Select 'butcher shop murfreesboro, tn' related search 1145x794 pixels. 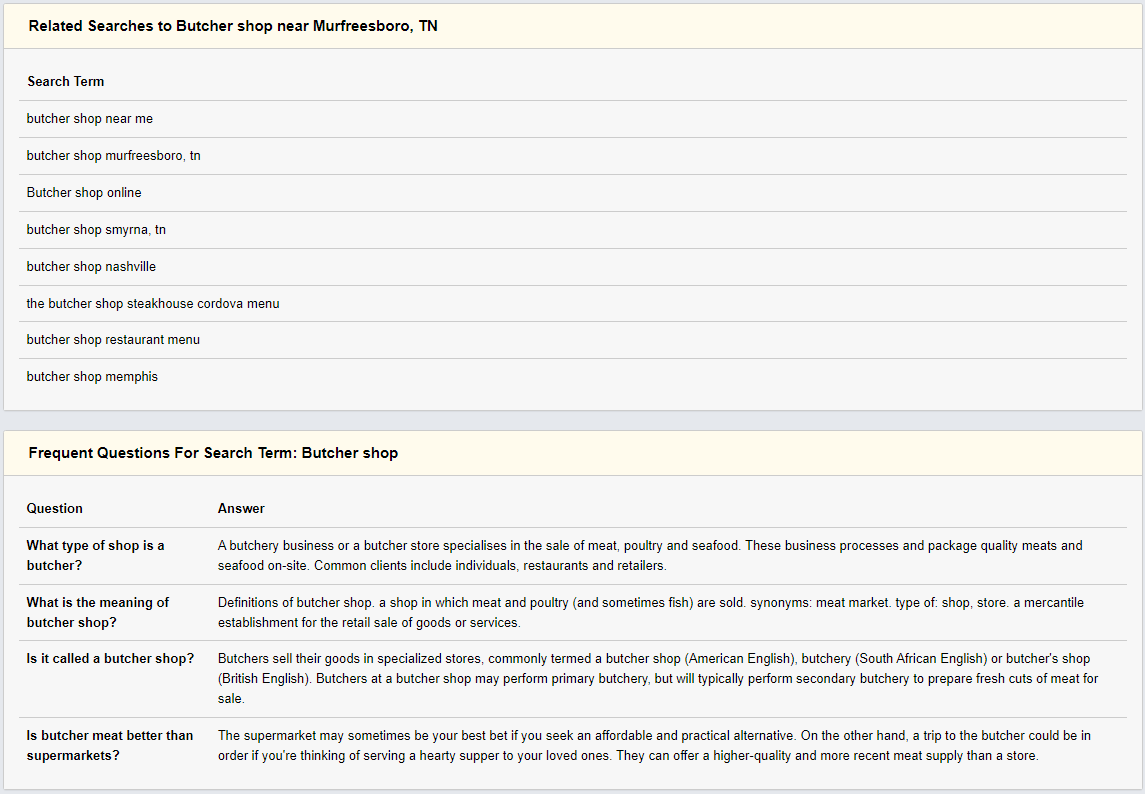(x=113, y=156)
